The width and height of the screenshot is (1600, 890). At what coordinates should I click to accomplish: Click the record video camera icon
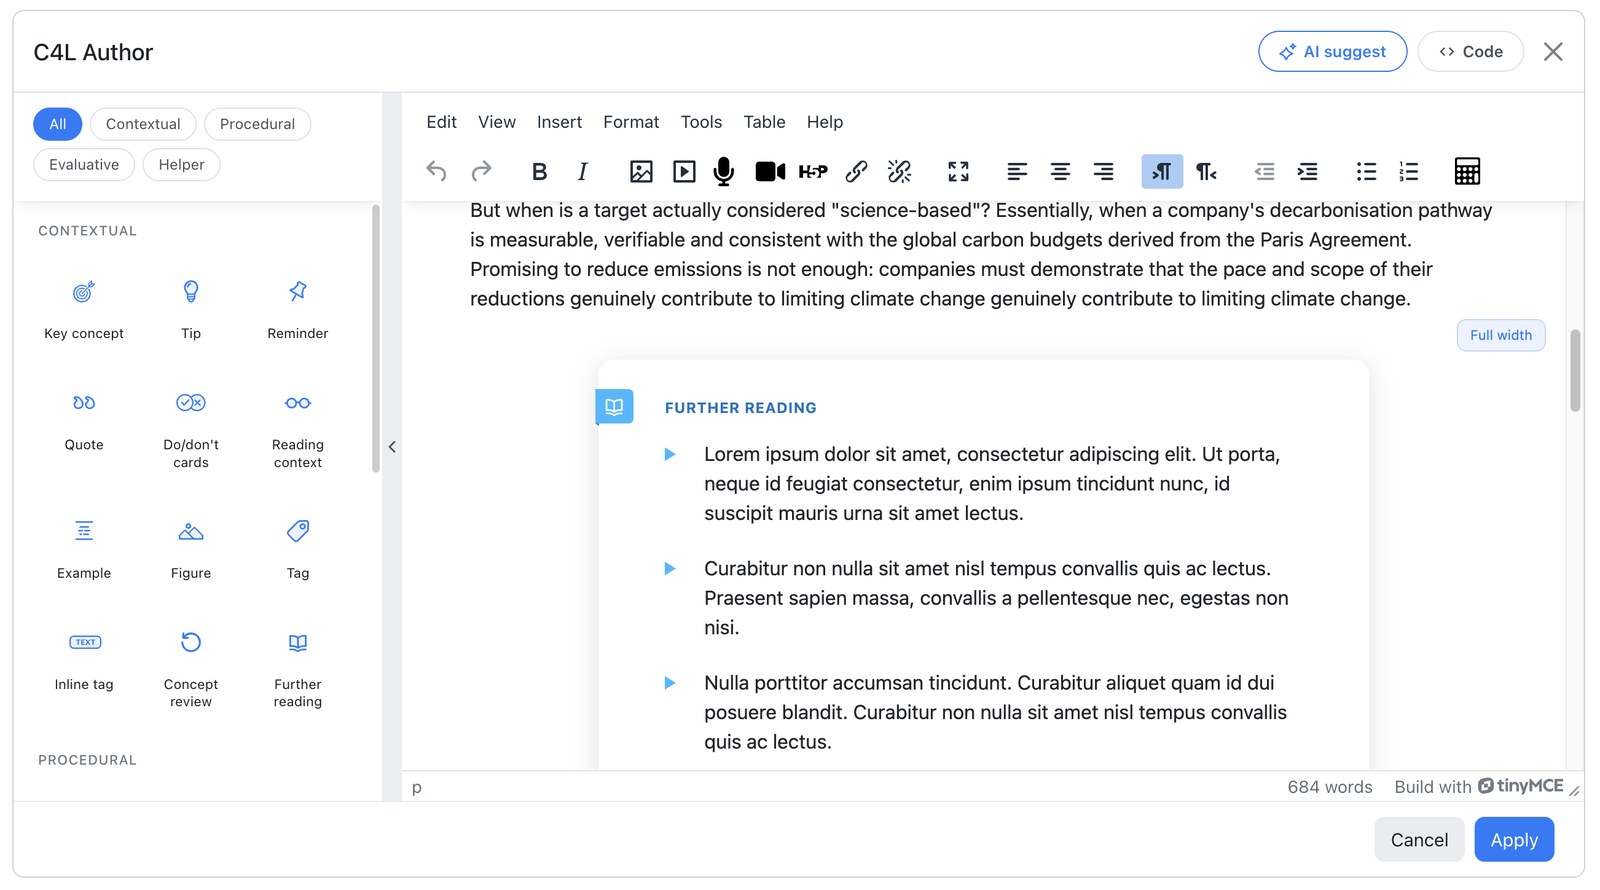[769, 172]
